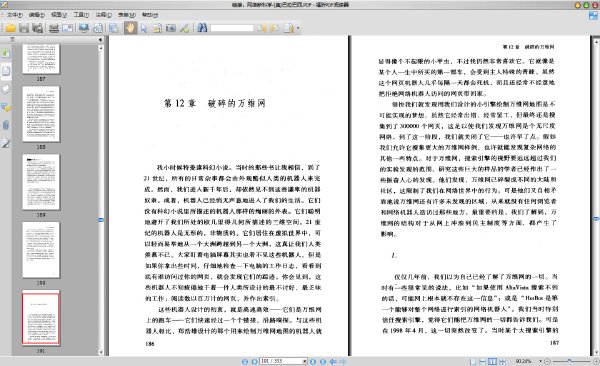Open the attachments paperclip sidebar icon
The height and width of the screenshot is (366, 600).
pos(6,125)
